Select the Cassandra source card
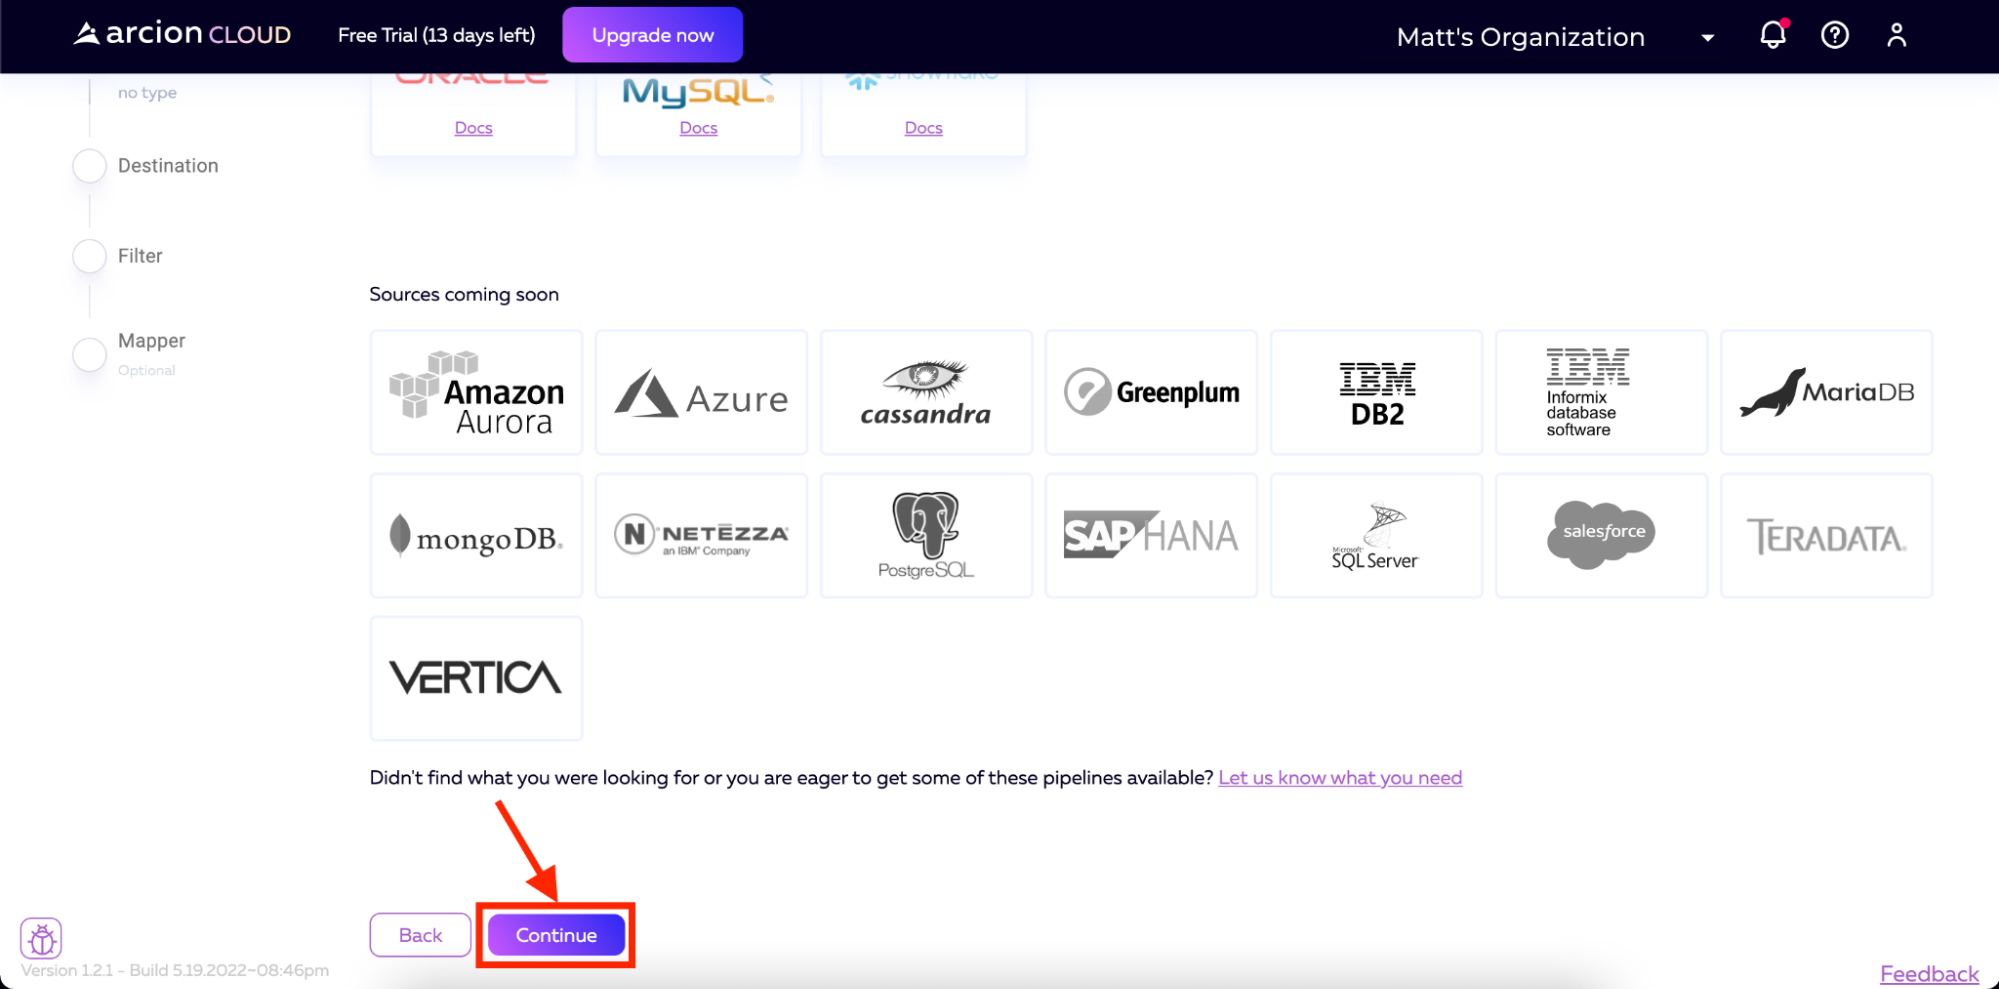 point(926,392)
